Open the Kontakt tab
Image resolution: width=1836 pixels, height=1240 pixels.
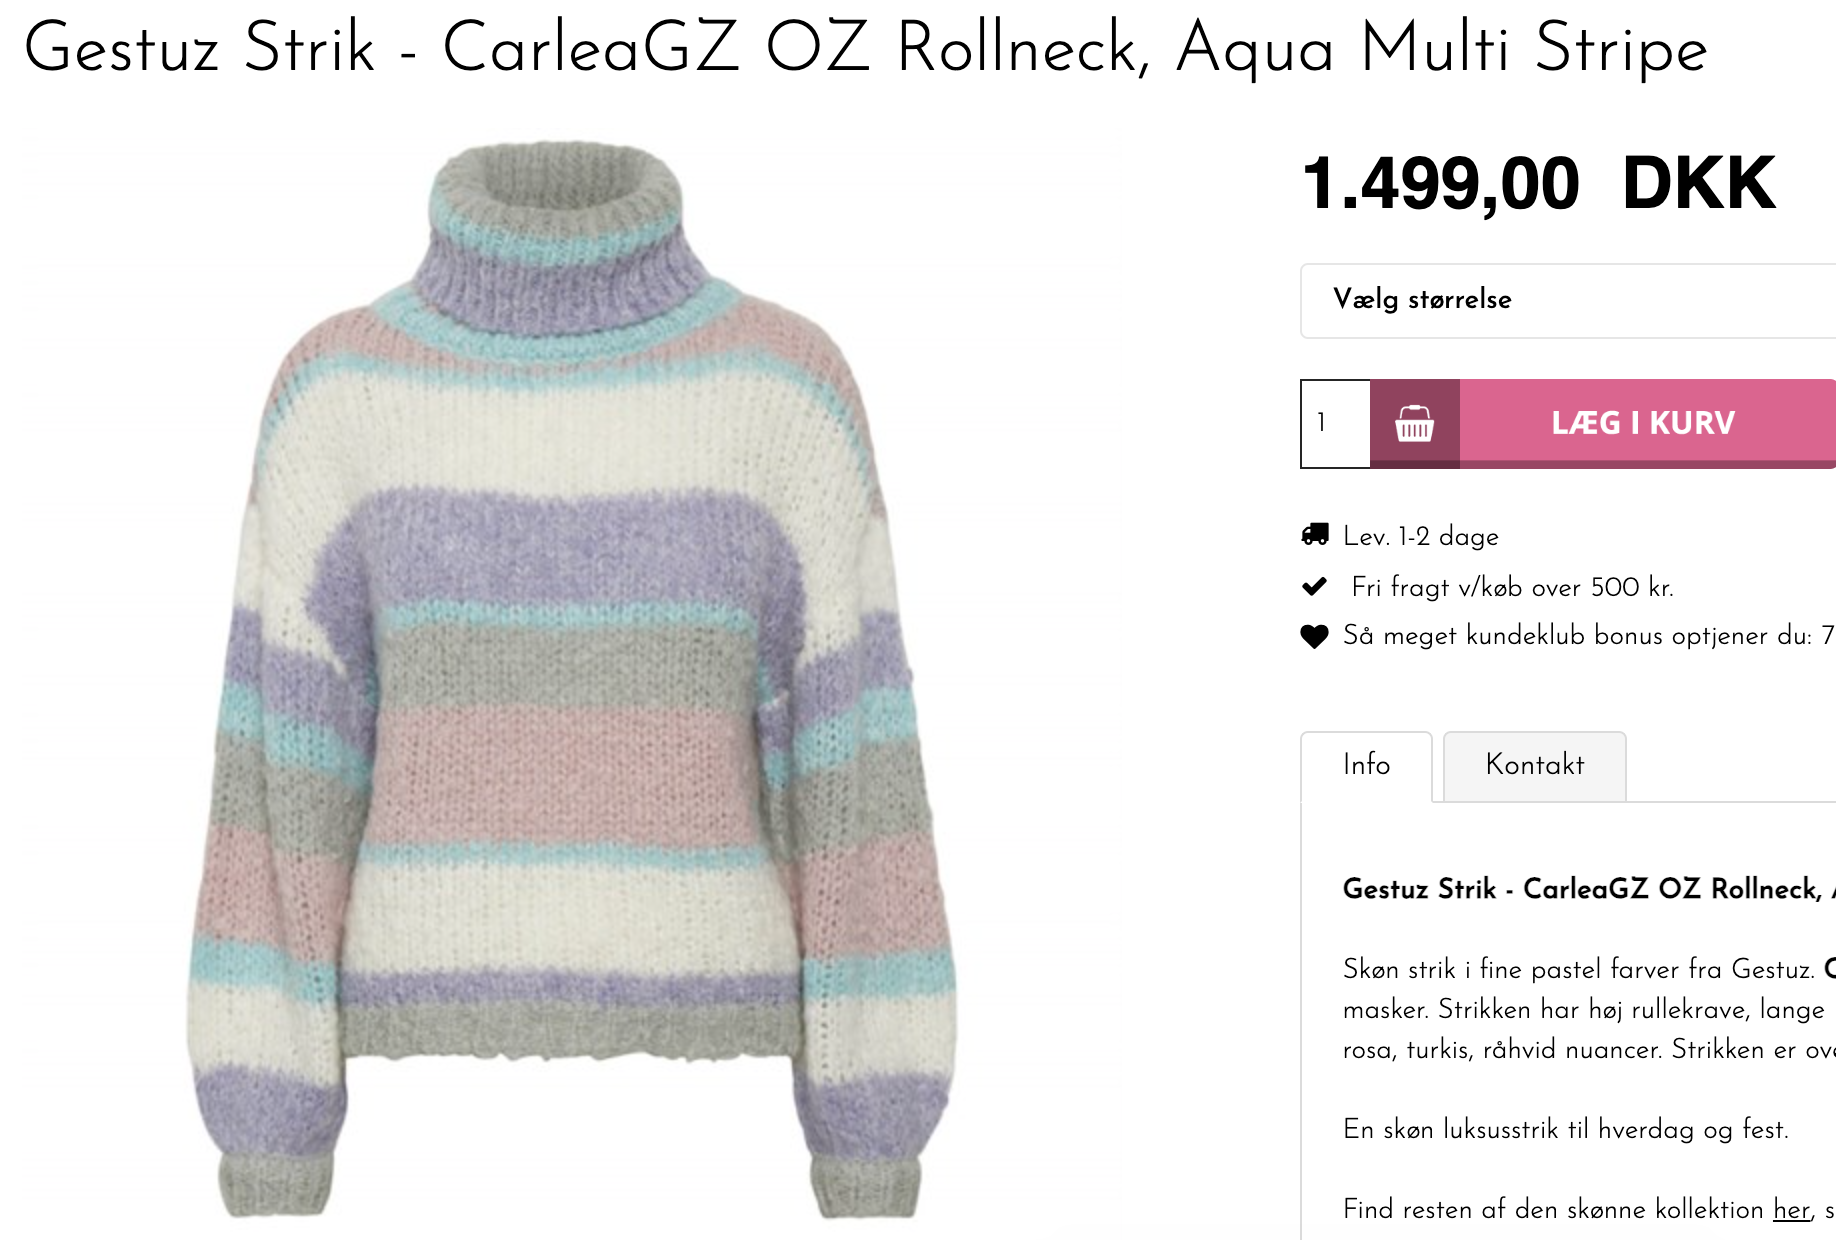click(x=1534, y=765)
